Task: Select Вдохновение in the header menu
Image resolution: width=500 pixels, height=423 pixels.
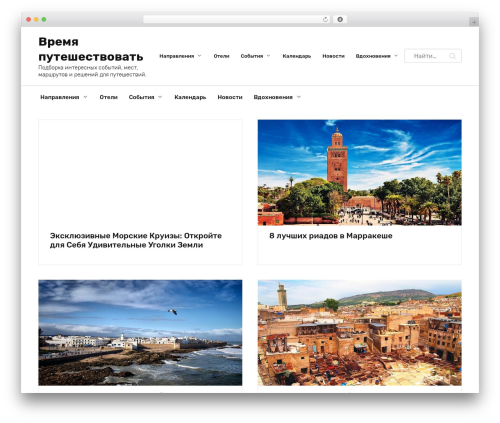Action: click(373, 56)
